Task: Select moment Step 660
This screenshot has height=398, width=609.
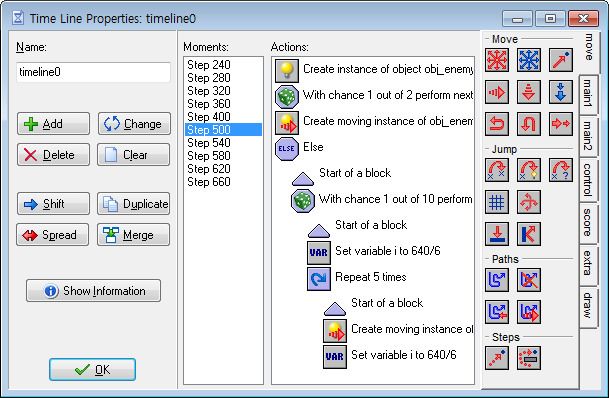Action: 223,182
